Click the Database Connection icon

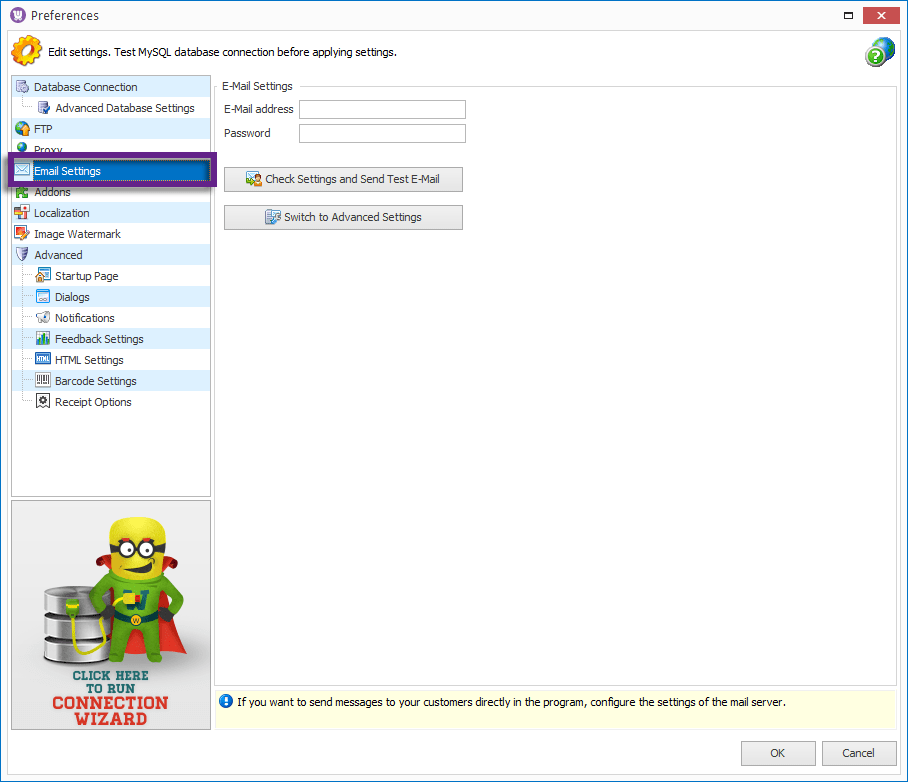[x=22, y=87]
